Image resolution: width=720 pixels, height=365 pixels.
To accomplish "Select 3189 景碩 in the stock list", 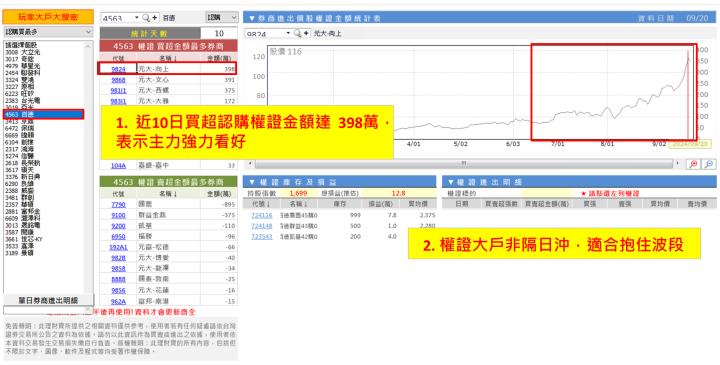I will point(44,253).
